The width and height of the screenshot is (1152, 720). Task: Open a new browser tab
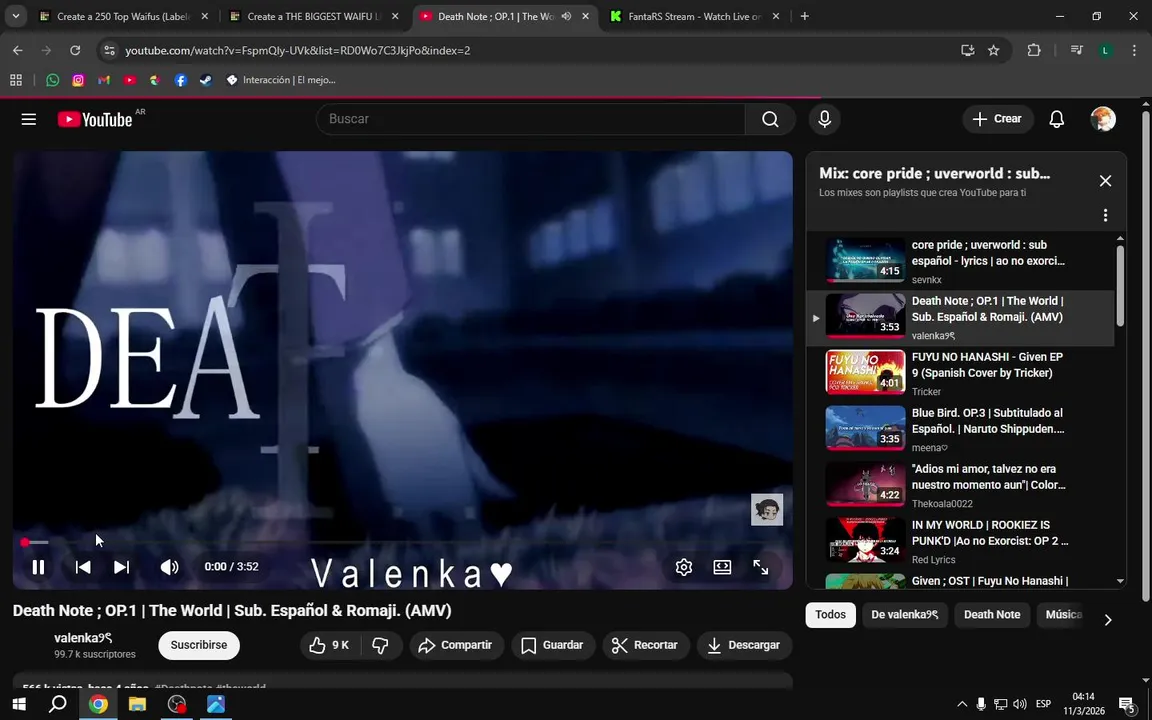[x=804, y=16]
